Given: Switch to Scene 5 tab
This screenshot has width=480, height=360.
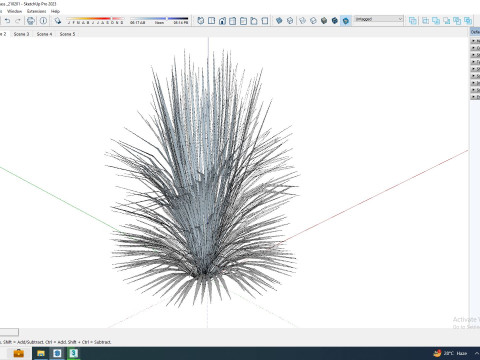Looking at the screenshot, I should tap(67, 34).
